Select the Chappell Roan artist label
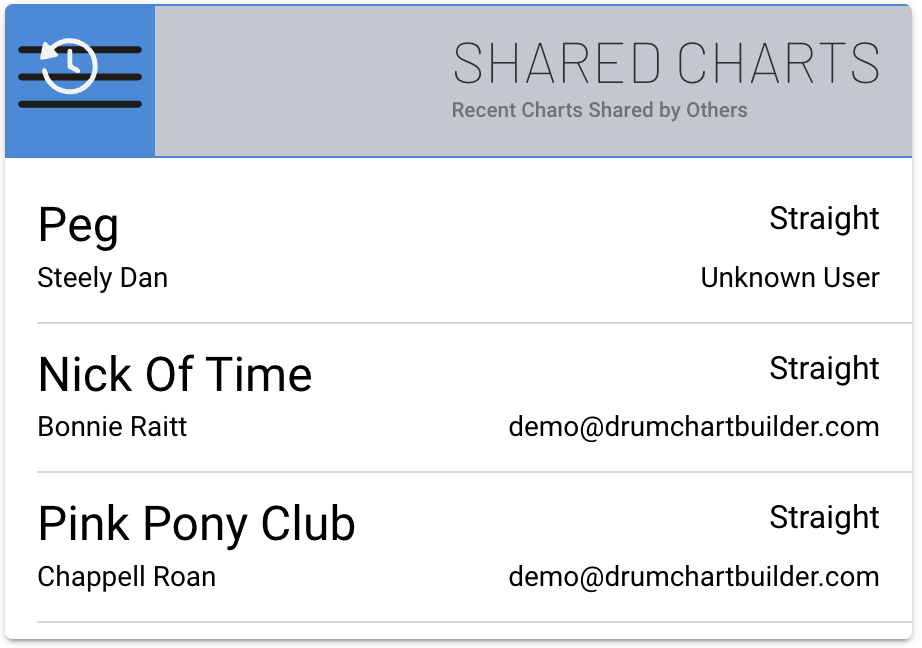922x648 pixels. tap(126, 577)
